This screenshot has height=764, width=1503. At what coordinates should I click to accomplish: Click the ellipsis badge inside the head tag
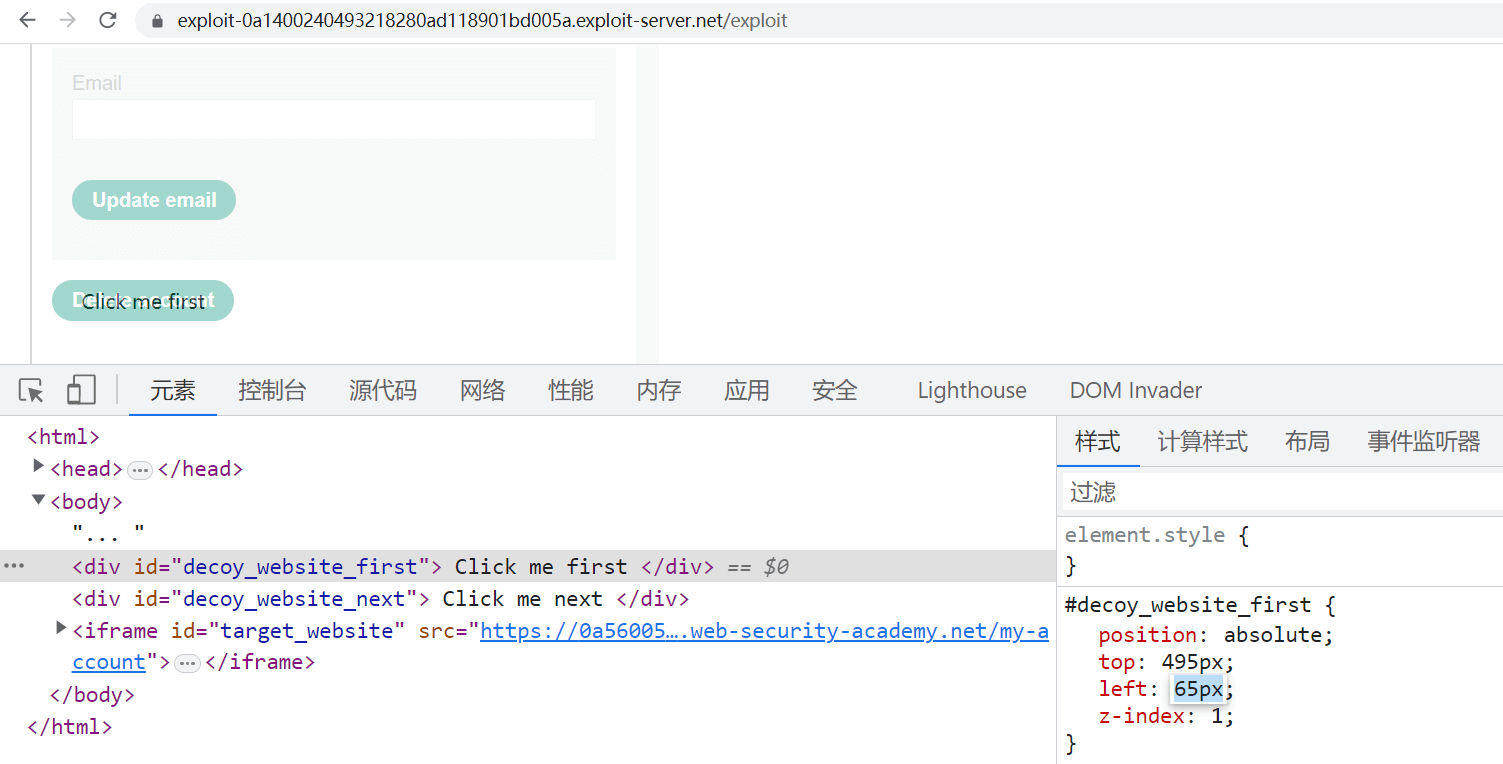[x=140, y=470]
